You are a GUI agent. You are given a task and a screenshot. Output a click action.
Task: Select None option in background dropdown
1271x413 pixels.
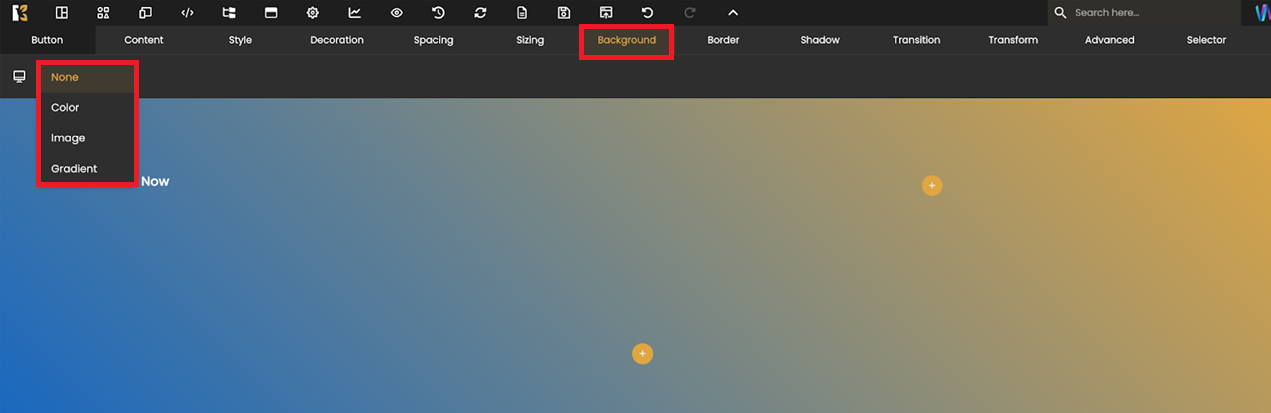click(x=65, y=77)
